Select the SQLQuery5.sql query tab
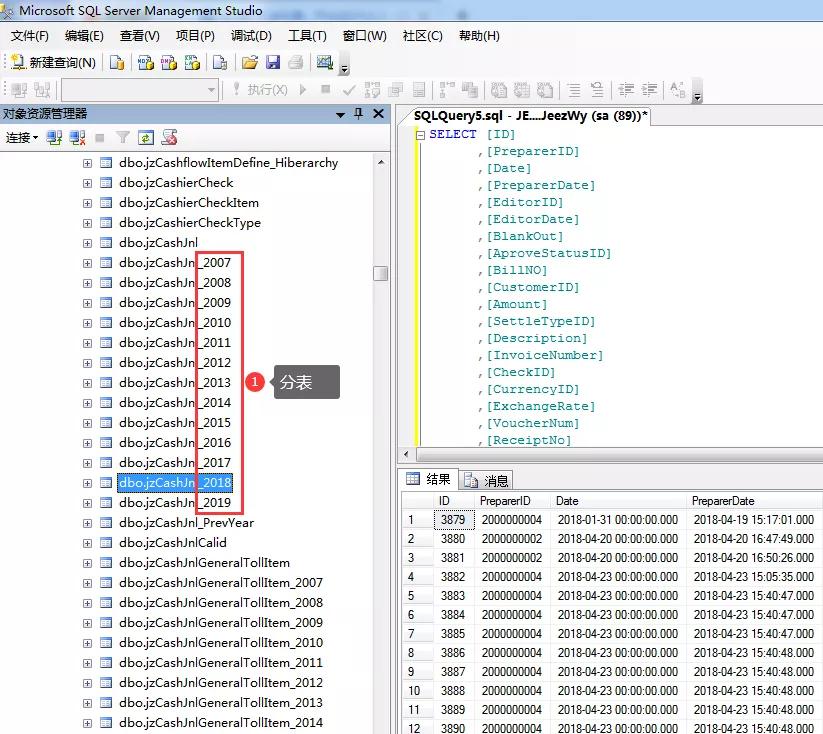 tap(531, 116)
